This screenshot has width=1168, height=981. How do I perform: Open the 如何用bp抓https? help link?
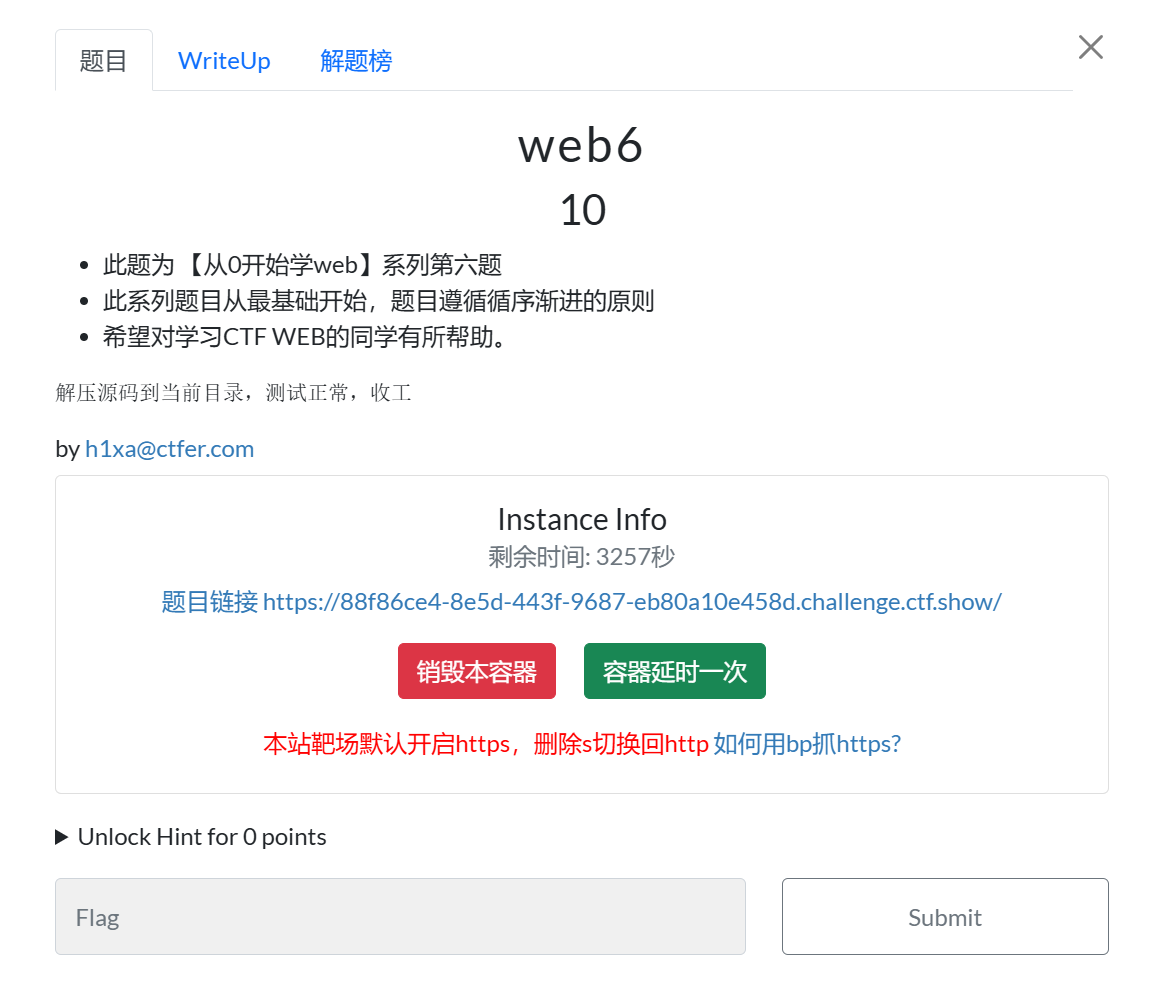coord(807,744)
